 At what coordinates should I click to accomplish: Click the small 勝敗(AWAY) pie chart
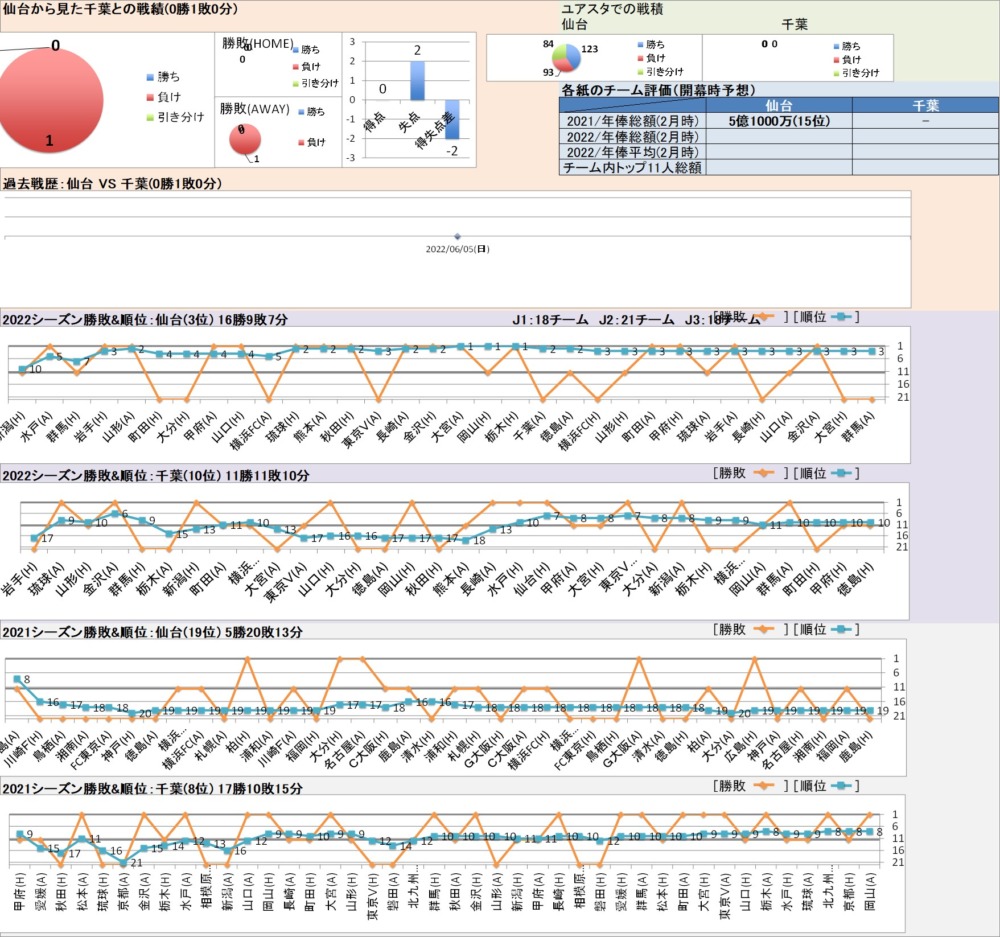click(245, 141)
